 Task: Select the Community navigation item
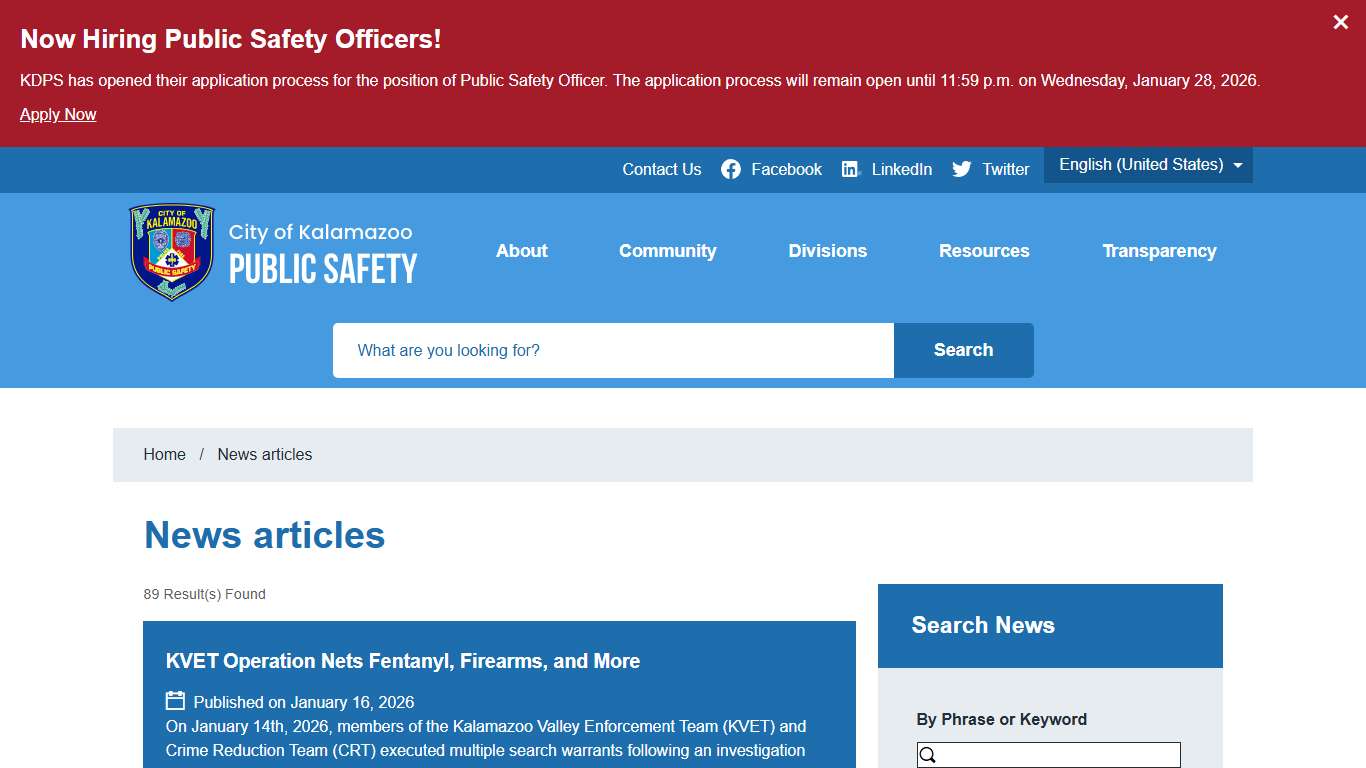pyautogui.click(x=667, y=251)
